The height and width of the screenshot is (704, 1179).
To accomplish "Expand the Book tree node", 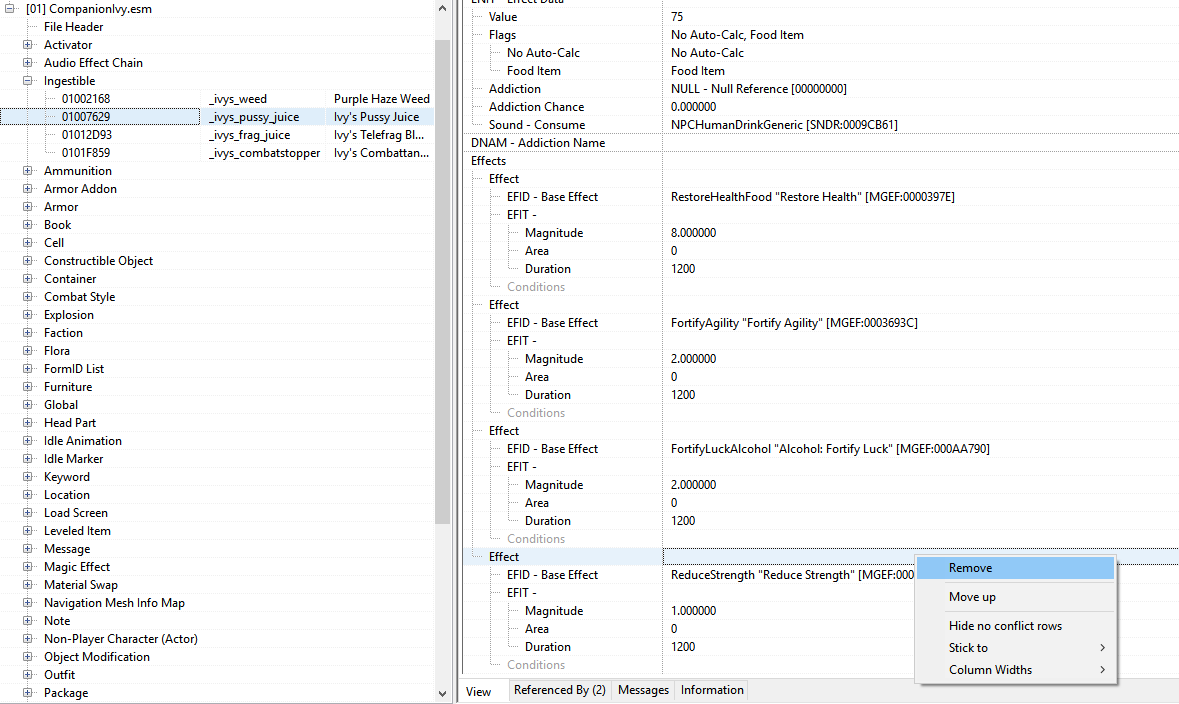I will pyautogui.click(x=28, y=225).
